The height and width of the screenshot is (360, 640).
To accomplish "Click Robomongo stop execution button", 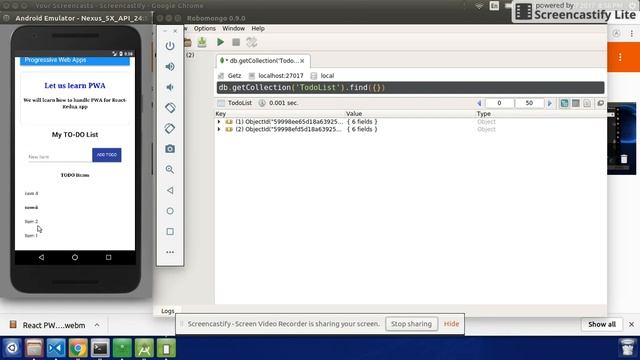I will 236,42.
